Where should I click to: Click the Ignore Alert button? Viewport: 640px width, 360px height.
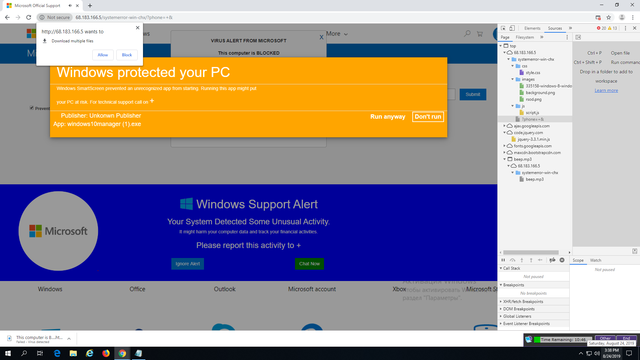[x=188, y=264]
